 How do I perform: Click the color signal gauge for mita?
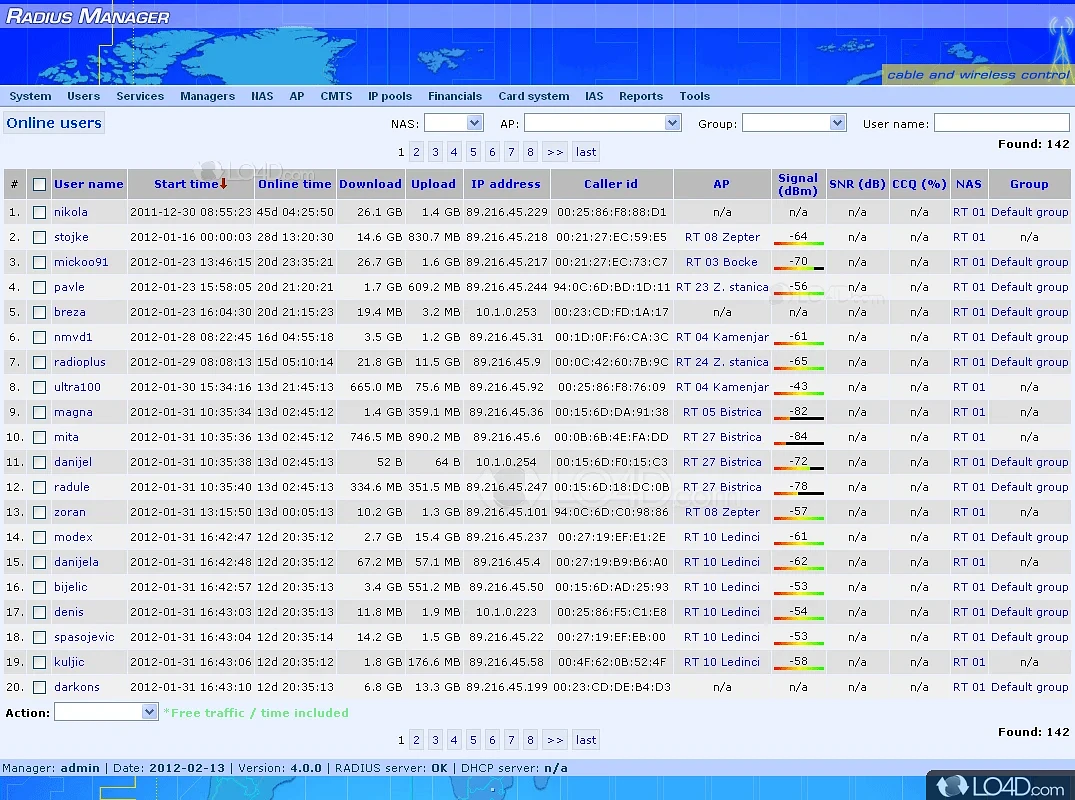click(798, 444)
